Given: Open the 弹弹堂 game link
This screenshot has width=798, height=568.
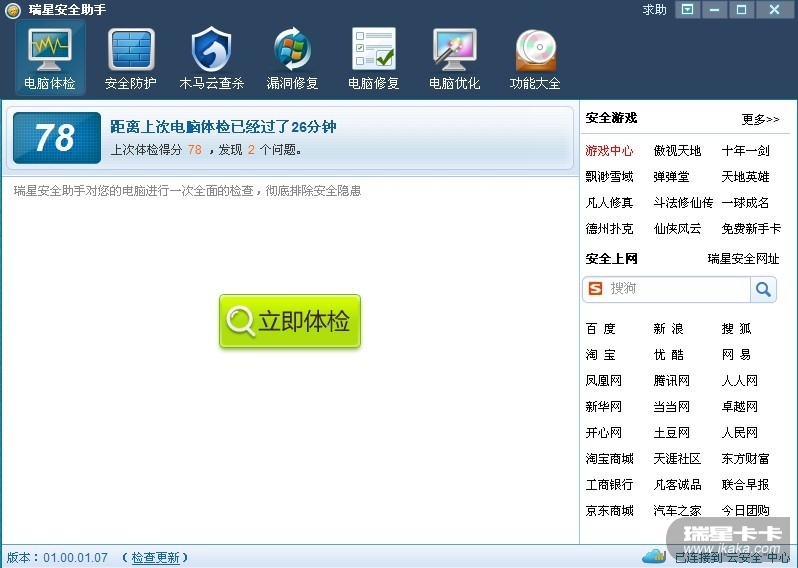Looking at the screenshot, I should tap(671, 177).
